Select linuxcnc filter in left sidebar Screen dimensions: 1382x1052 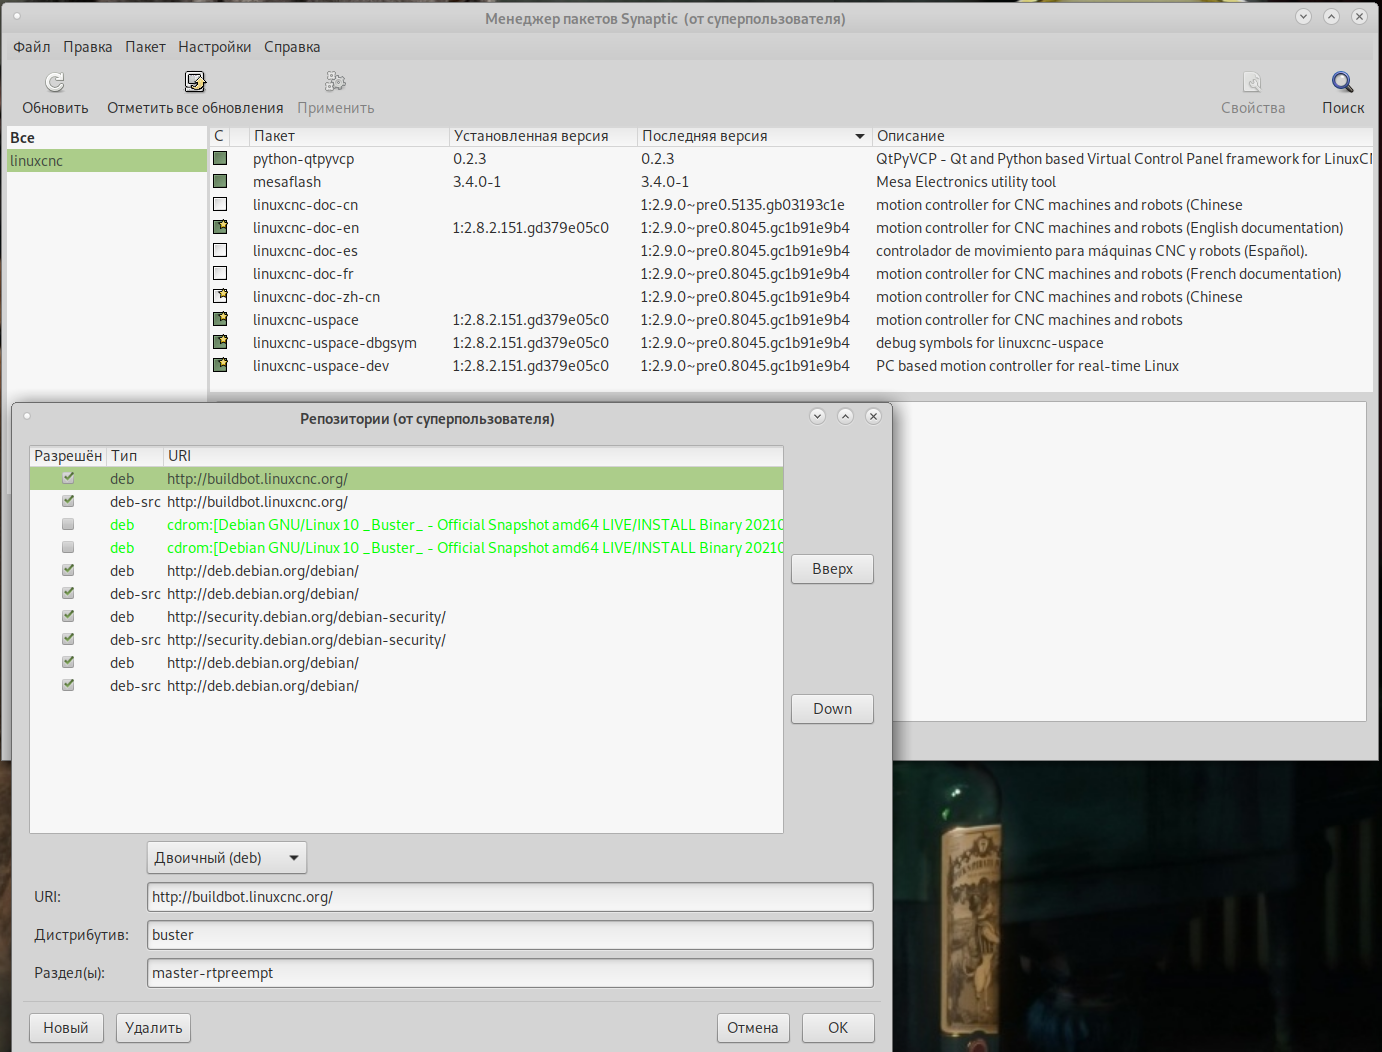pyautogui.click(x=106, y=161)
